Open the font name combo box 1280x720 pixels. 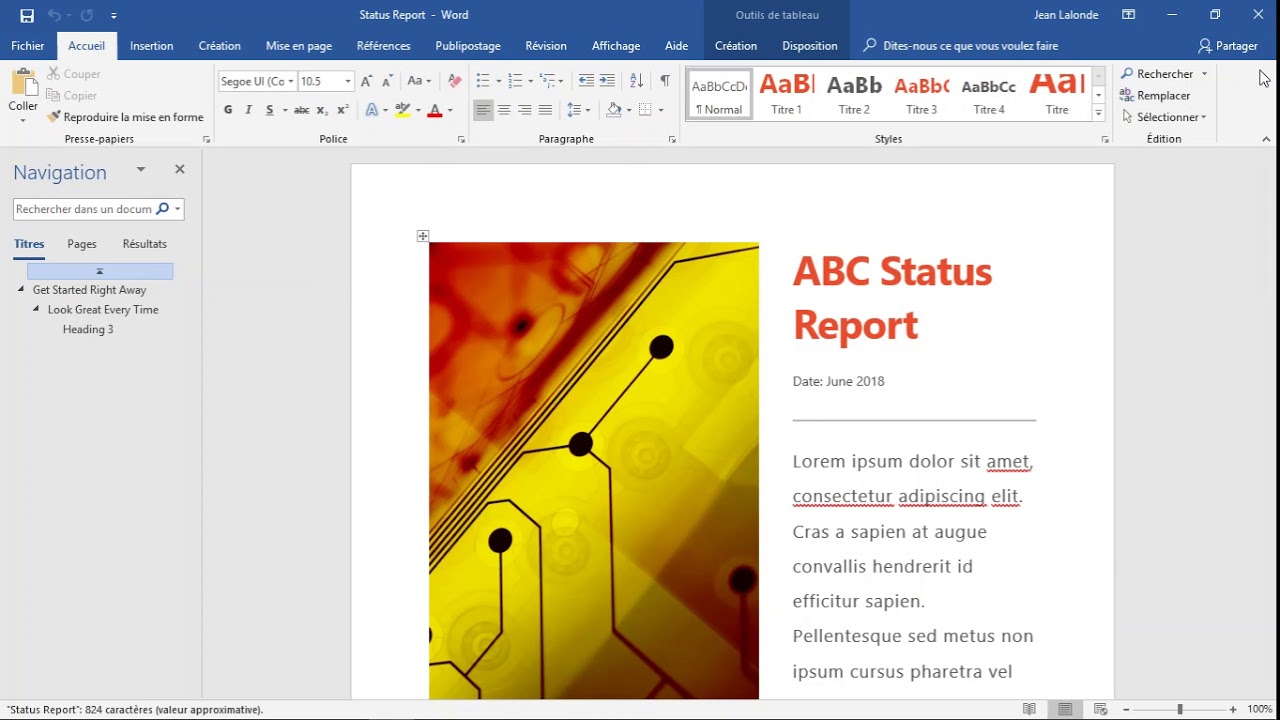(258, 81)
